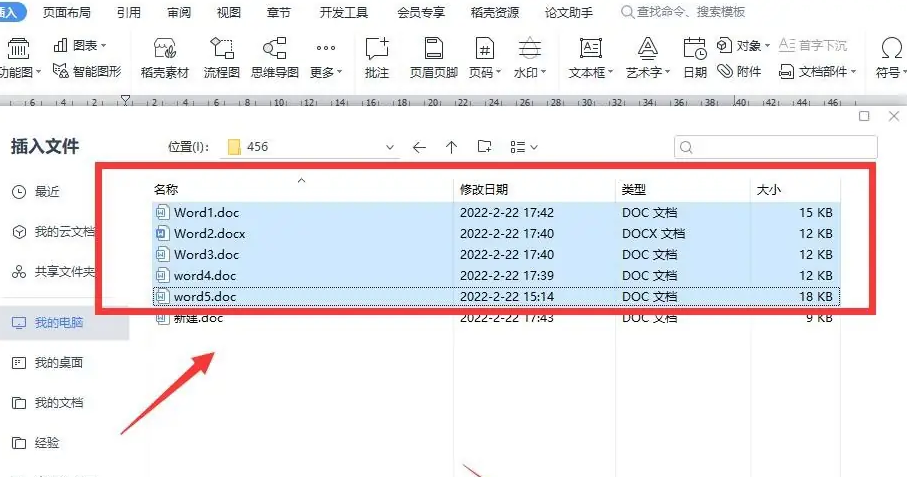Open 页眉页脚 header and footer
Screen dimensions: 907x477
(x=433, y=58)
